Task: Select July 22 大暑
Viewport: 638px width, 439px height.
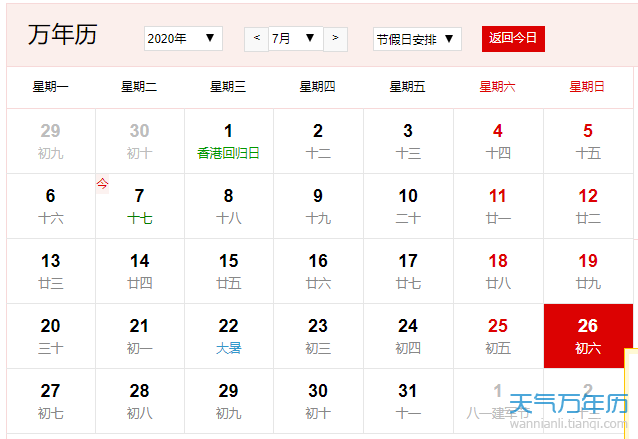Action: [229, 336]
